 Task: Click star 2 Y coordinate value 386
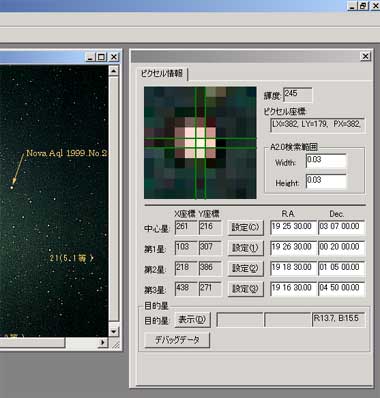(x=210, y=268)
